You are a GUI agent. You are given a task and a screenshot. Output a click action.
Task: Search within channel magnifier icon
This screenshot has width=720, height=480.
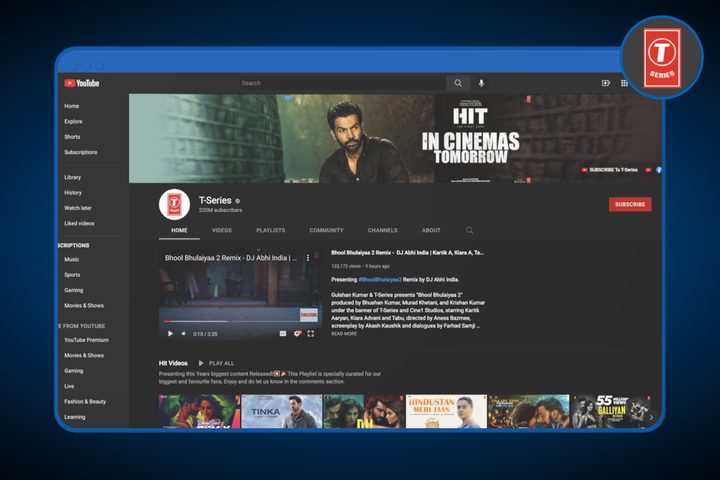click(x=469, y=230)
